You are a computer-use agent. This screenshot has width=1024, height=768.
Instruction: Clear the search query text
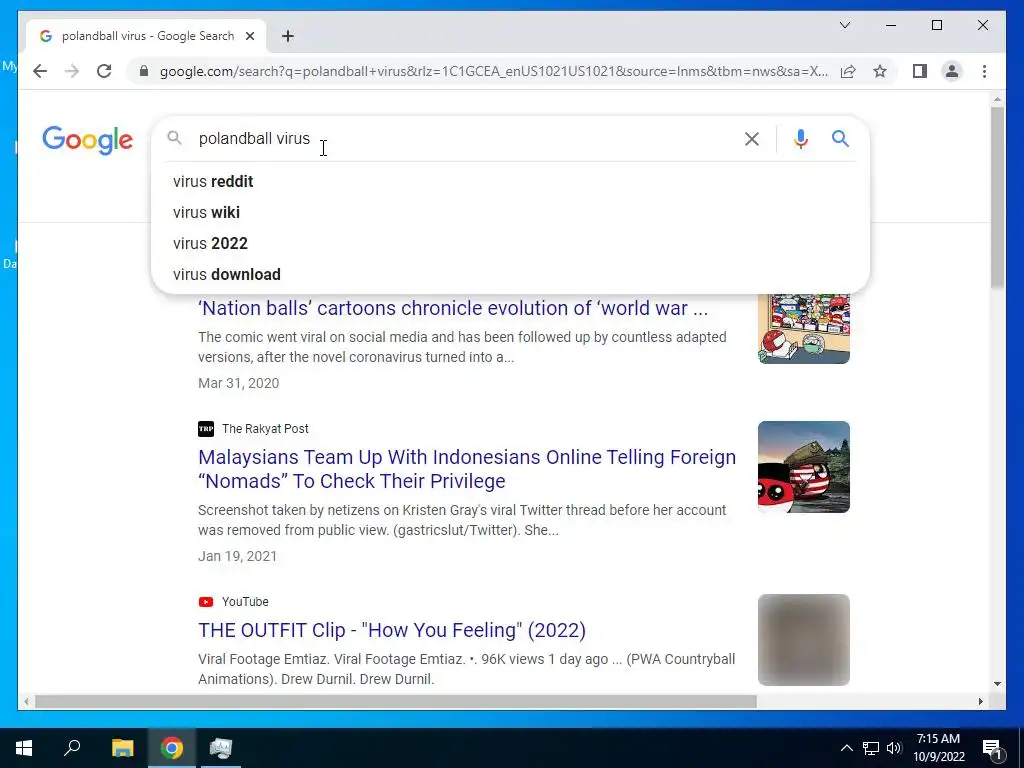coord(752,138)
